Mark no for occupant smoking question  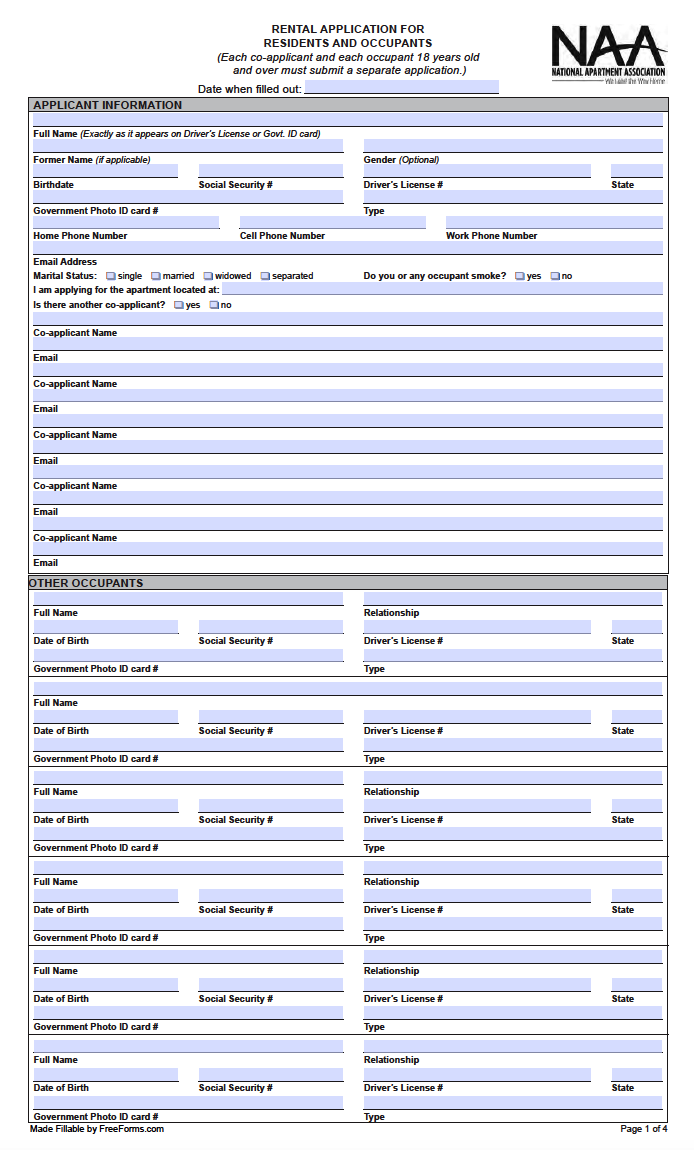555,276
